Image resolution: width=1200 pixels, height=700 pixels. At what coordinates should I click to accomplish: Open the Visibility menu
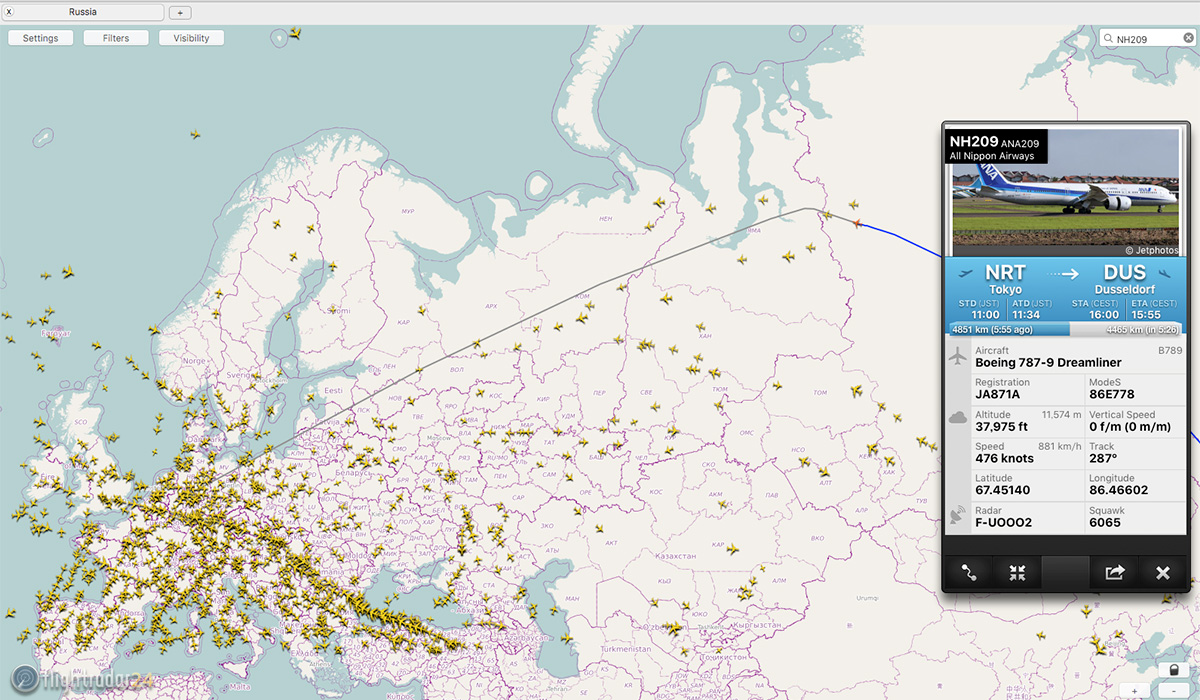[191, 38]
